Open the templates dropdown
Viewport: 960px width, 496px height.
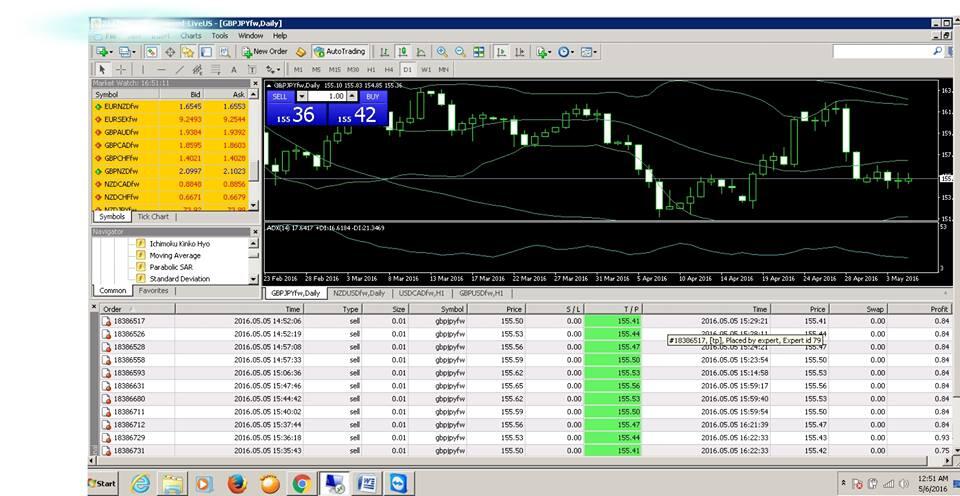pos(588,52)
